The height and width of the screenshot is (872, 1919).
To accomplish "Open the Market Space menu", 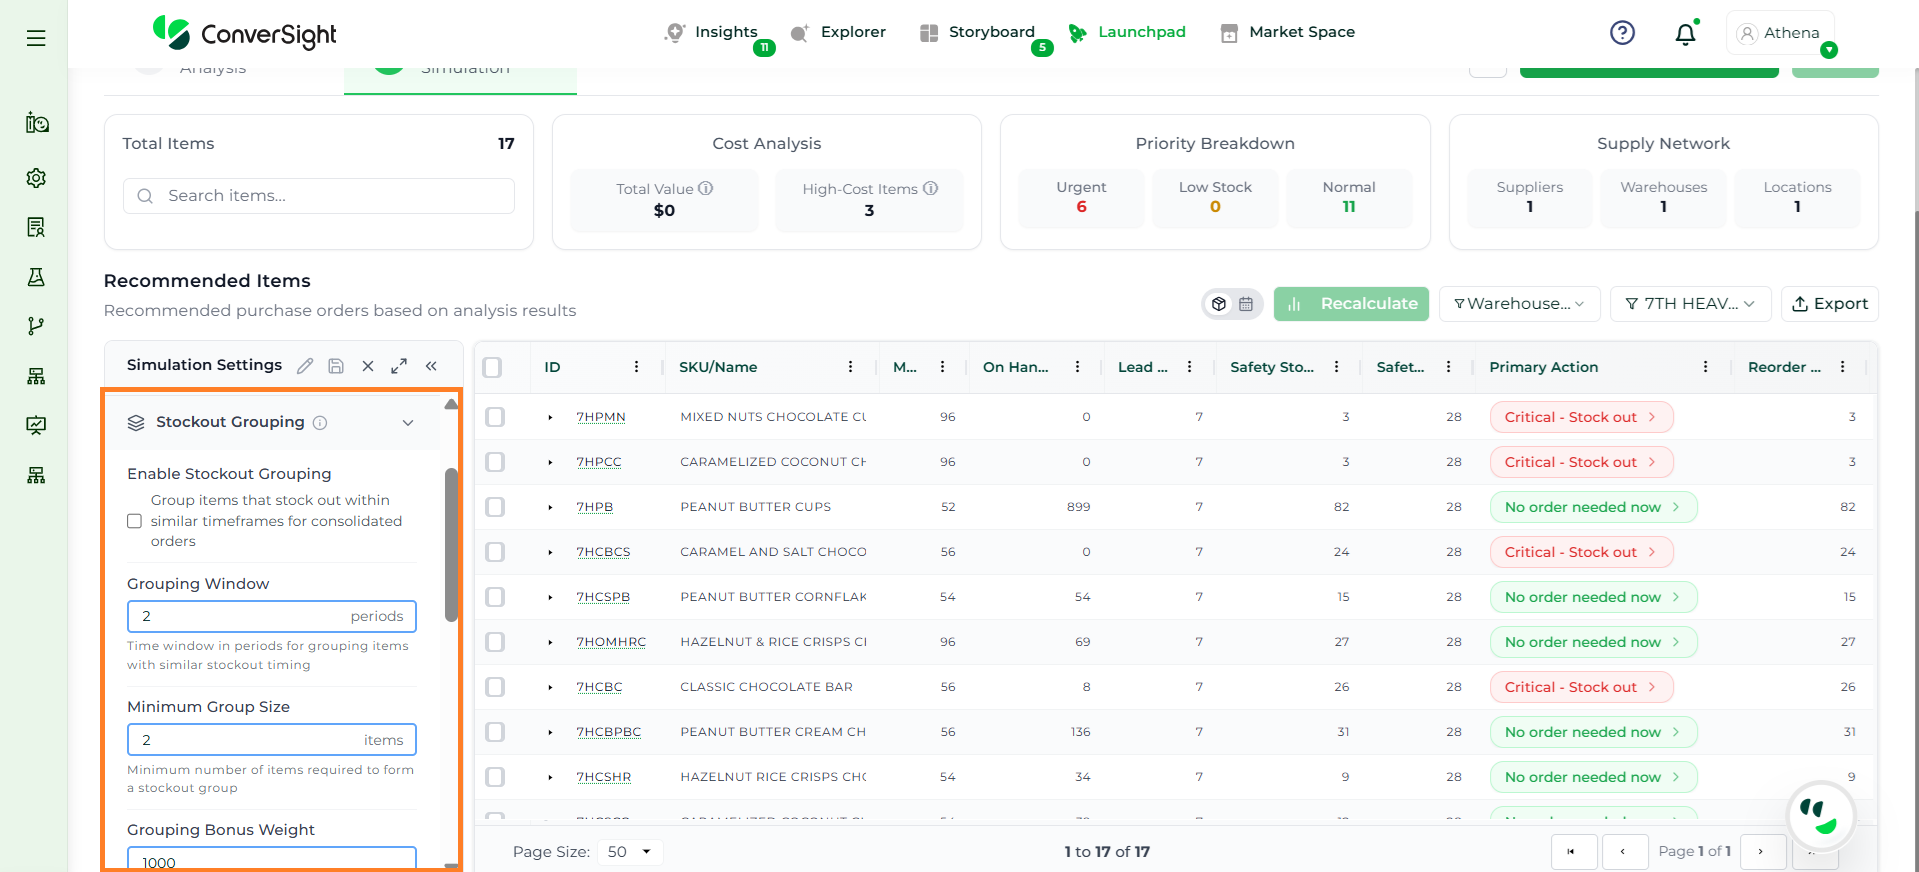I will click(x=1288, y=32).
